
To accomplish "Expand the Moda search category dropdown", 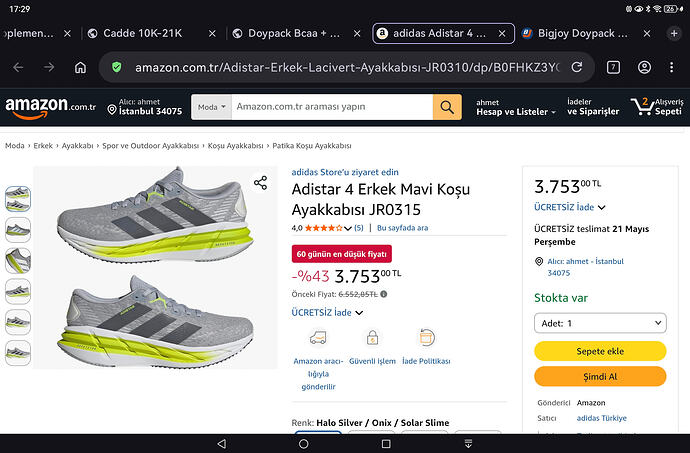I will tap(211, 107).
